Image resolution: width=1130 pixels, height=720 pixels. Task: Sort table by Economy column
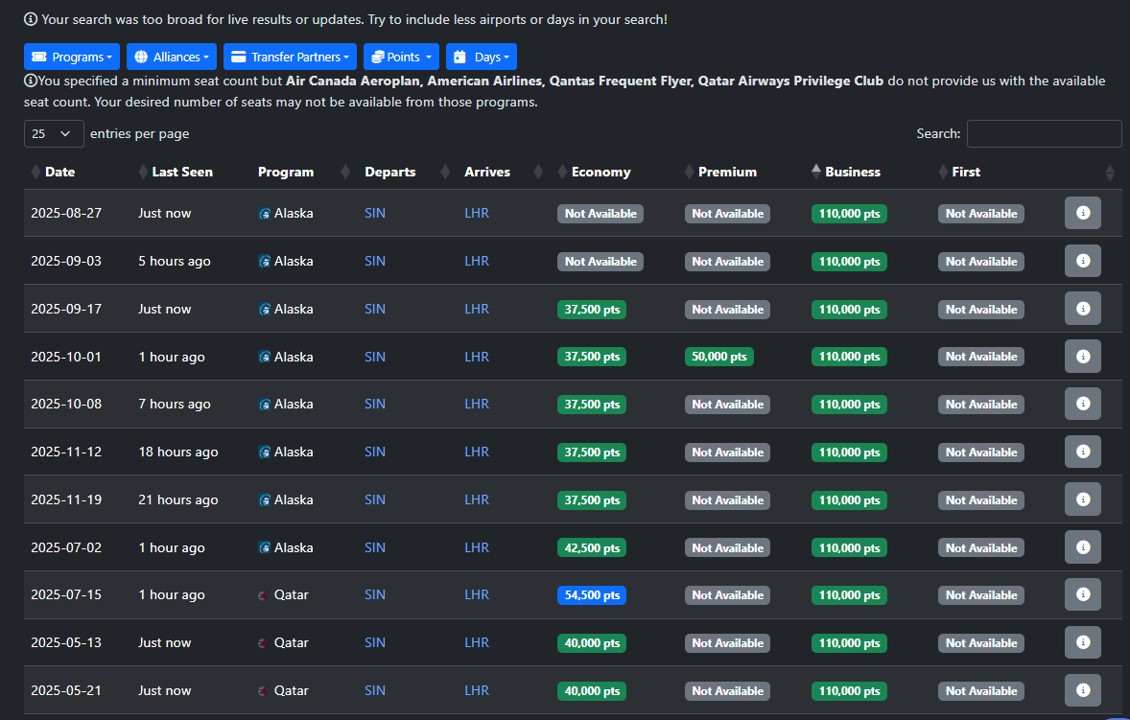coord(600,172)
